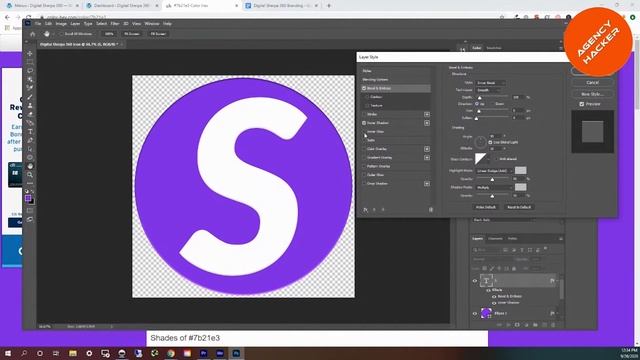Image resolution: width=640 pixels, height=360 pixels.
Task: Click the Photoshop logo in menu bar
Action: click(28, 24)
